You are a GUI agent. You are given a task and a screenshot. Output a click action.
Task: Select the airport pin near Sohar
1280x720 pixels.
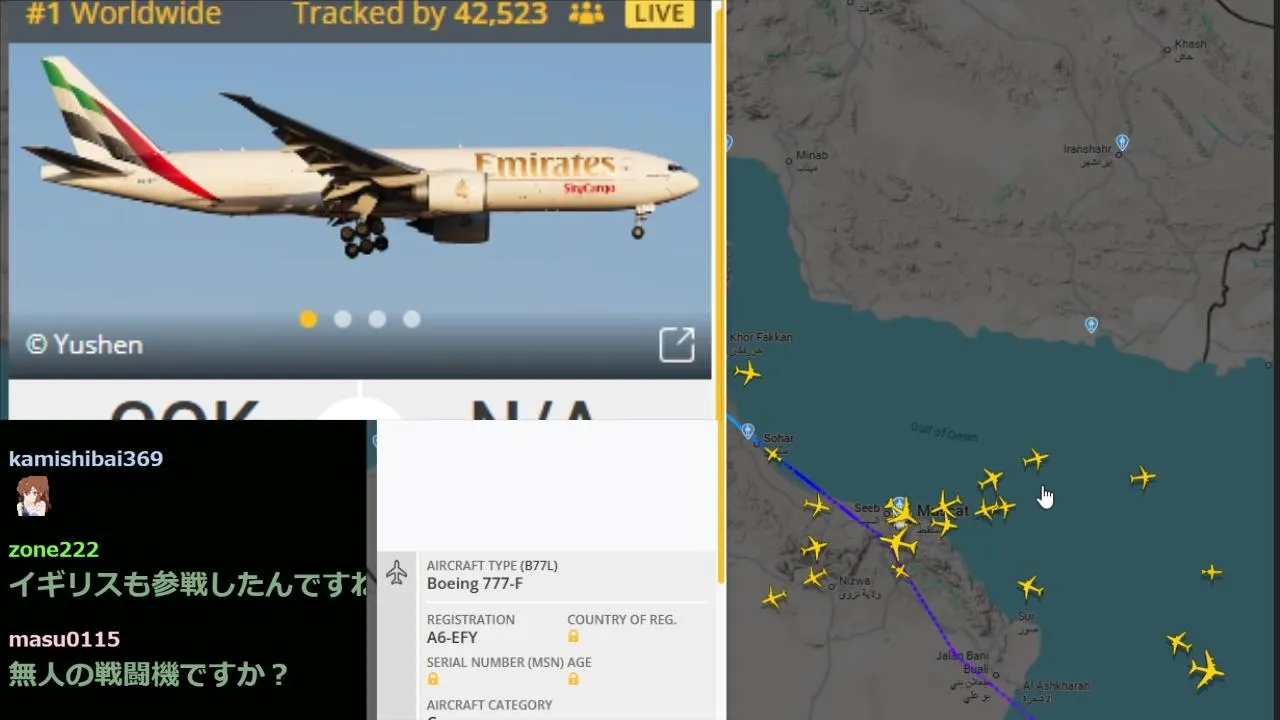(x=747, y=431)
